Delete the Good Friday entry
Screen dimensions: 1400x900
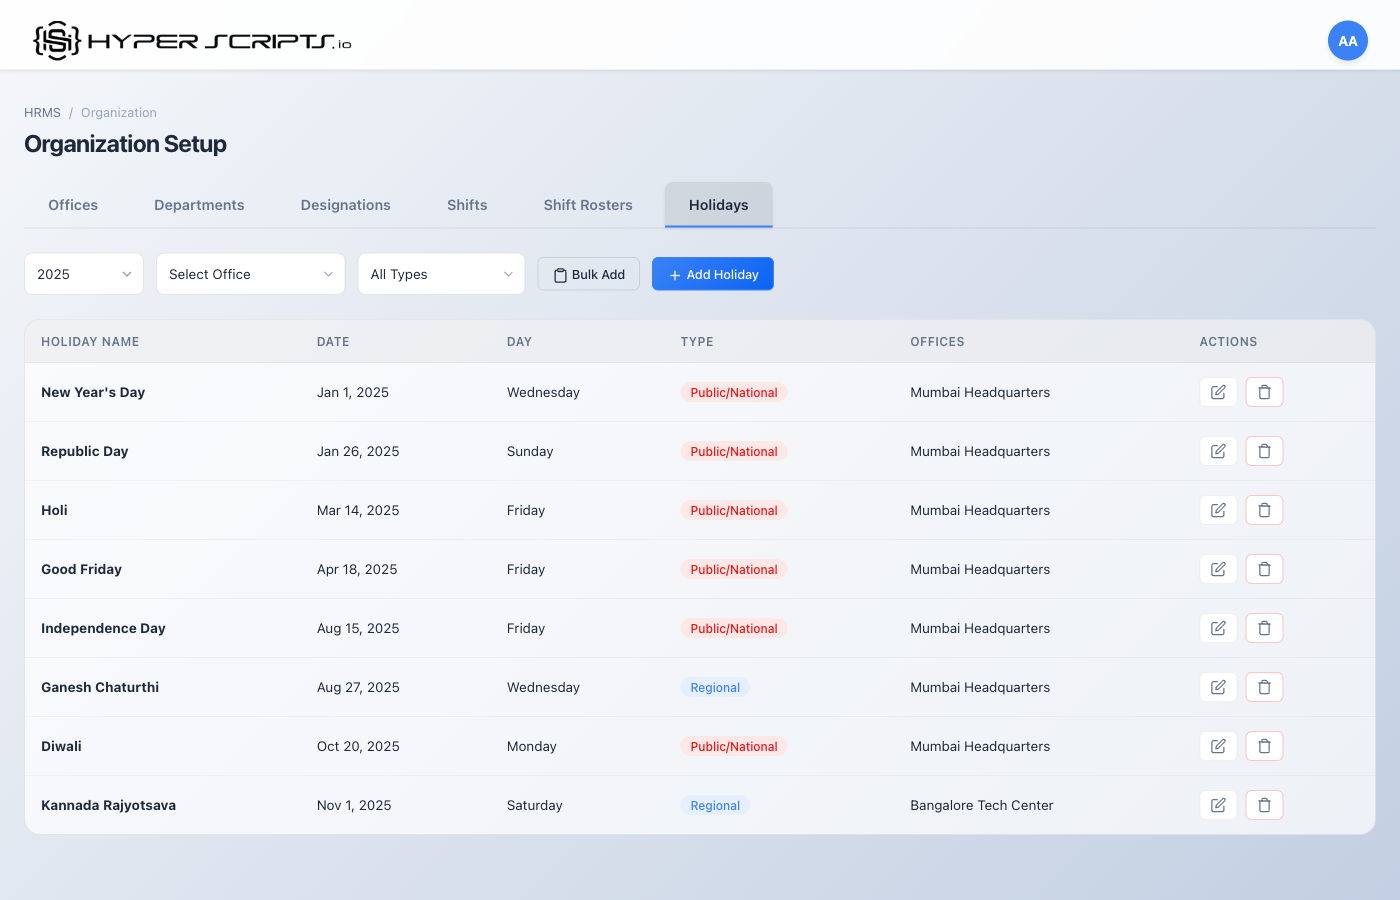[x=1264, y=569]
